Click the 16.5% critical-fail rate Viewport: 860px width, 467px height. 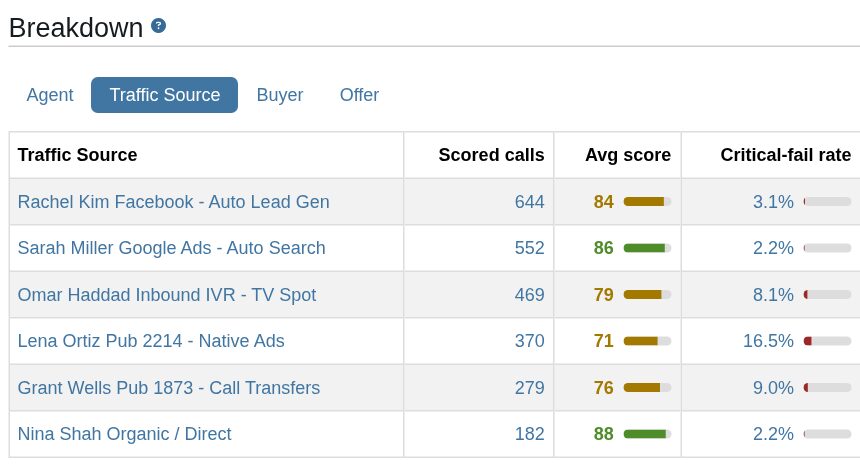point(768,341)
